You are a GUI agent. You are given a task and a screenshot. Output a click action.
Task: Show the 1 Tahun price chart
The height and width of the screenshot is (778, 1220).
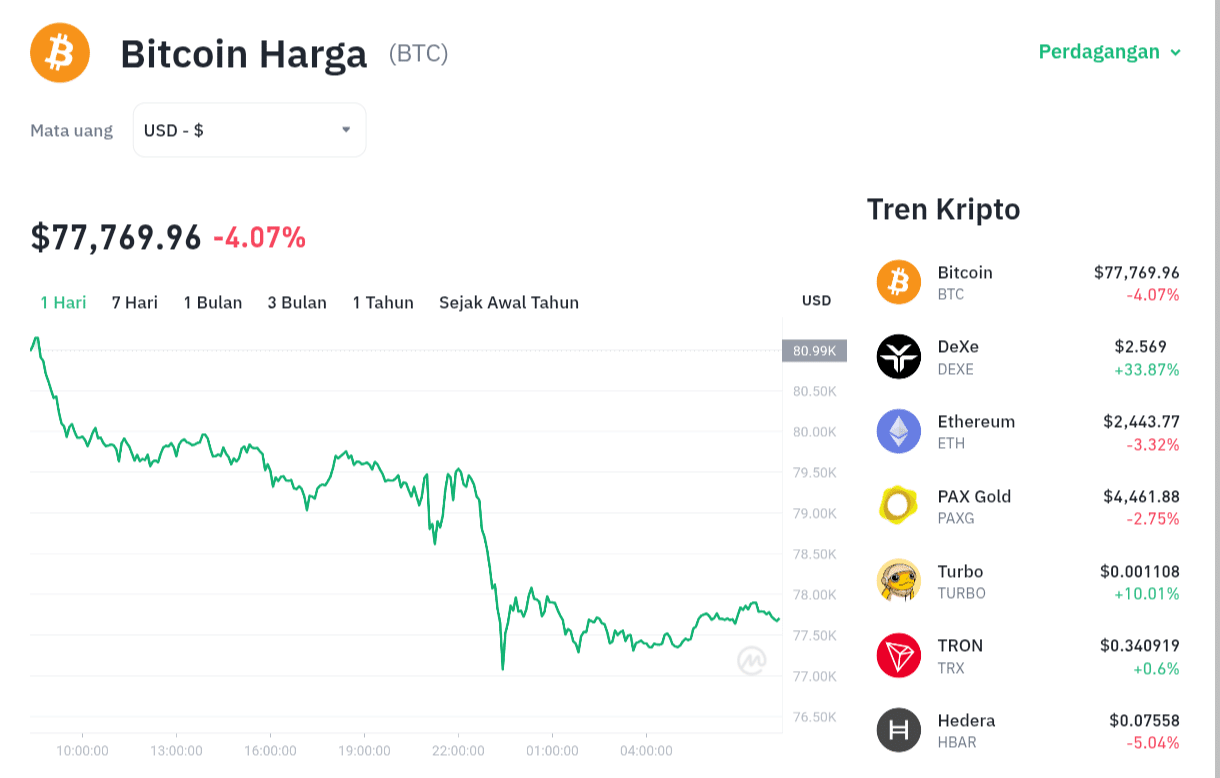click(383, 302)
